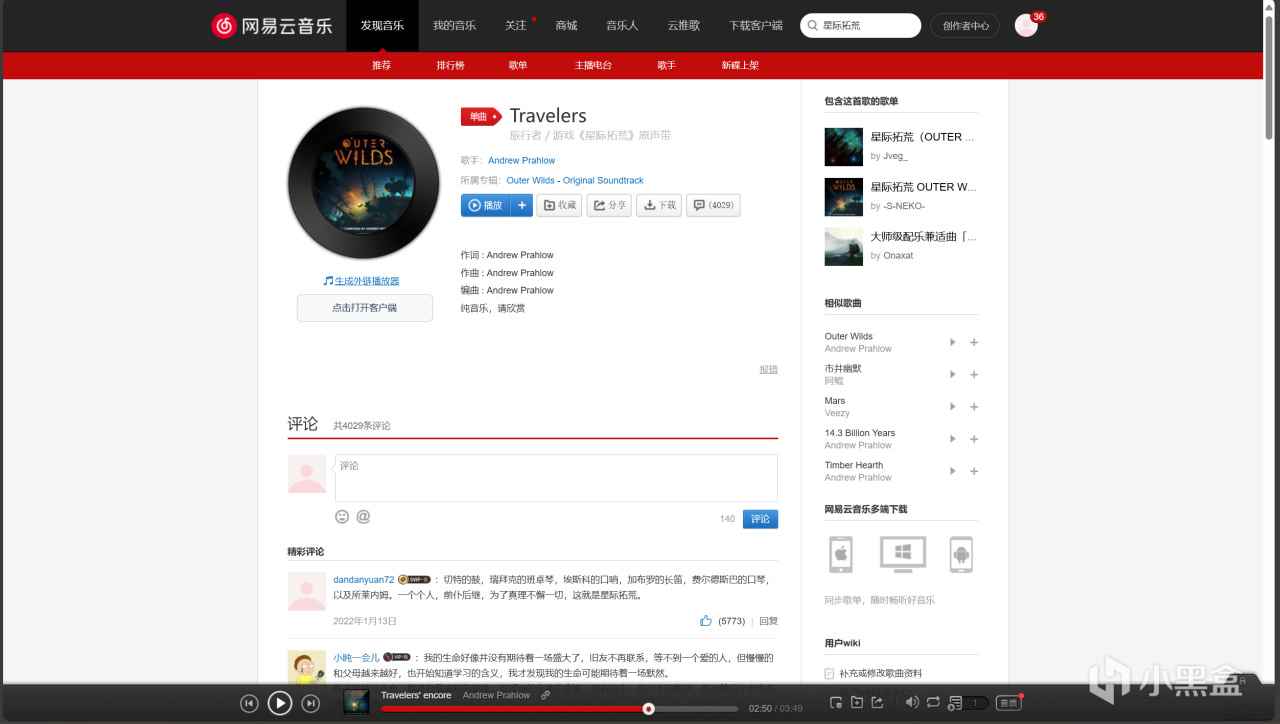Click the 收藏 collect button
The width and height of the screenshot is (1280, 724).
(x=560, y=205)
